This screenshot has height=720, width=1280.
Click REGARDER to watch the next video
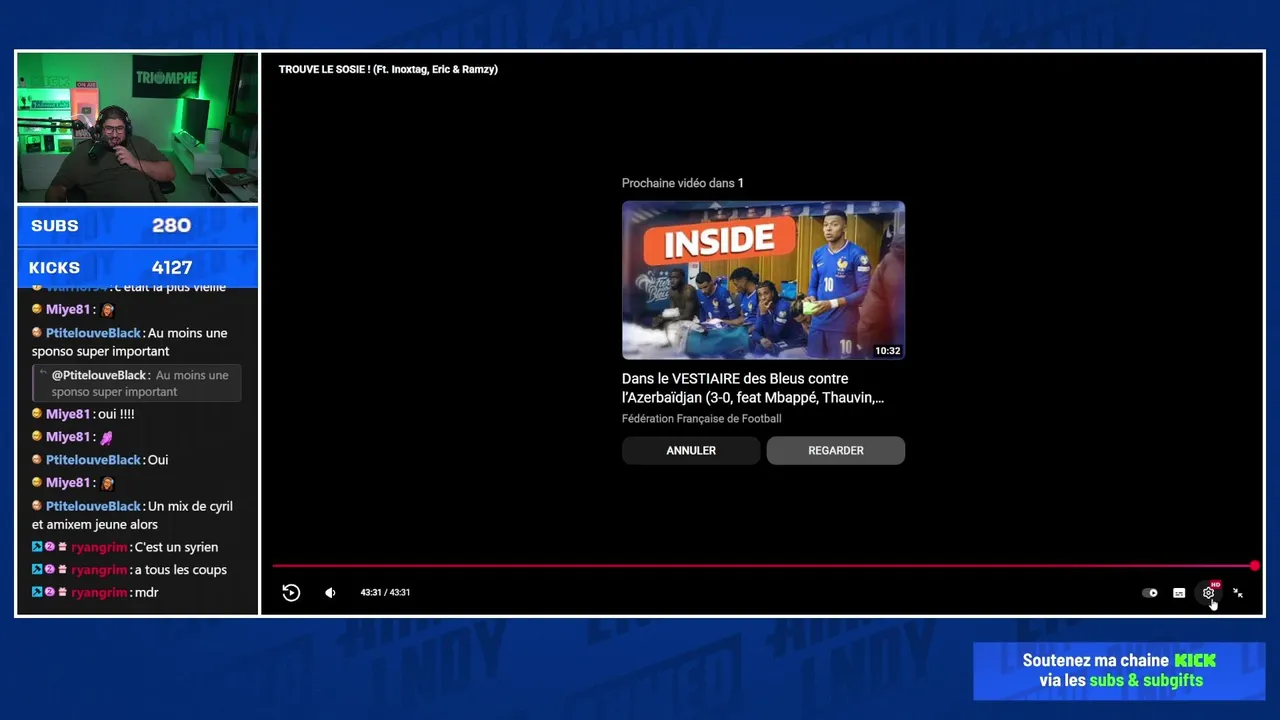[836, 450]
